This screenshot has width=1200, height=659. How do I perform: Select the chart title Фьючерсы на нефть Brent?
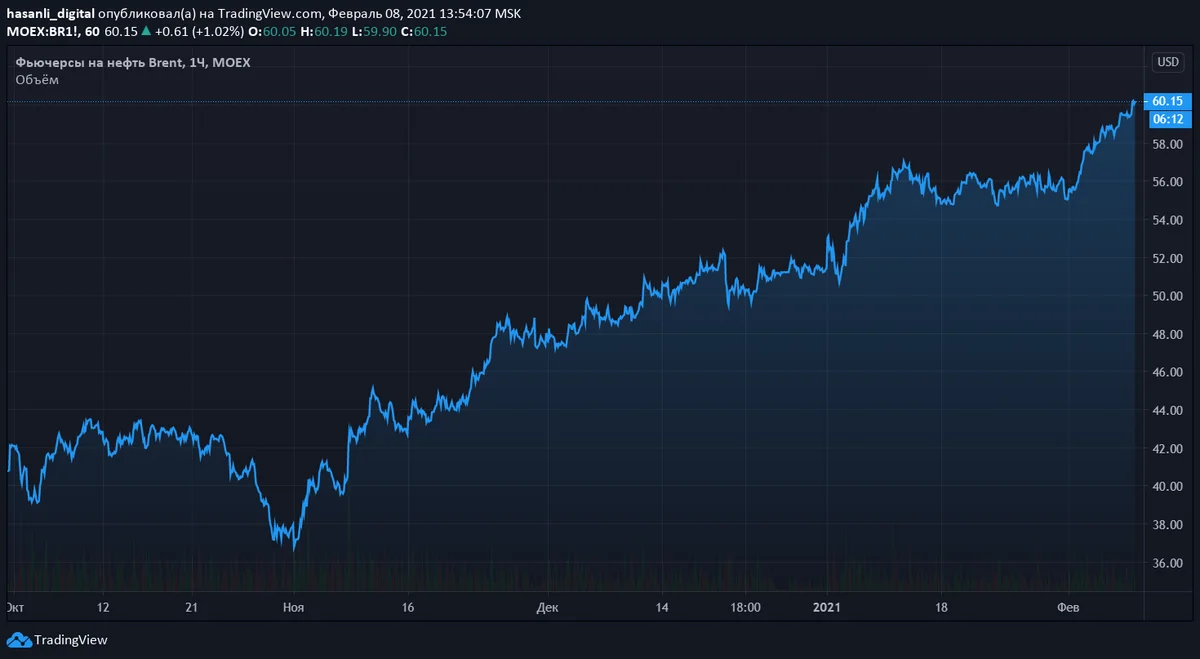tap(99, 63)
